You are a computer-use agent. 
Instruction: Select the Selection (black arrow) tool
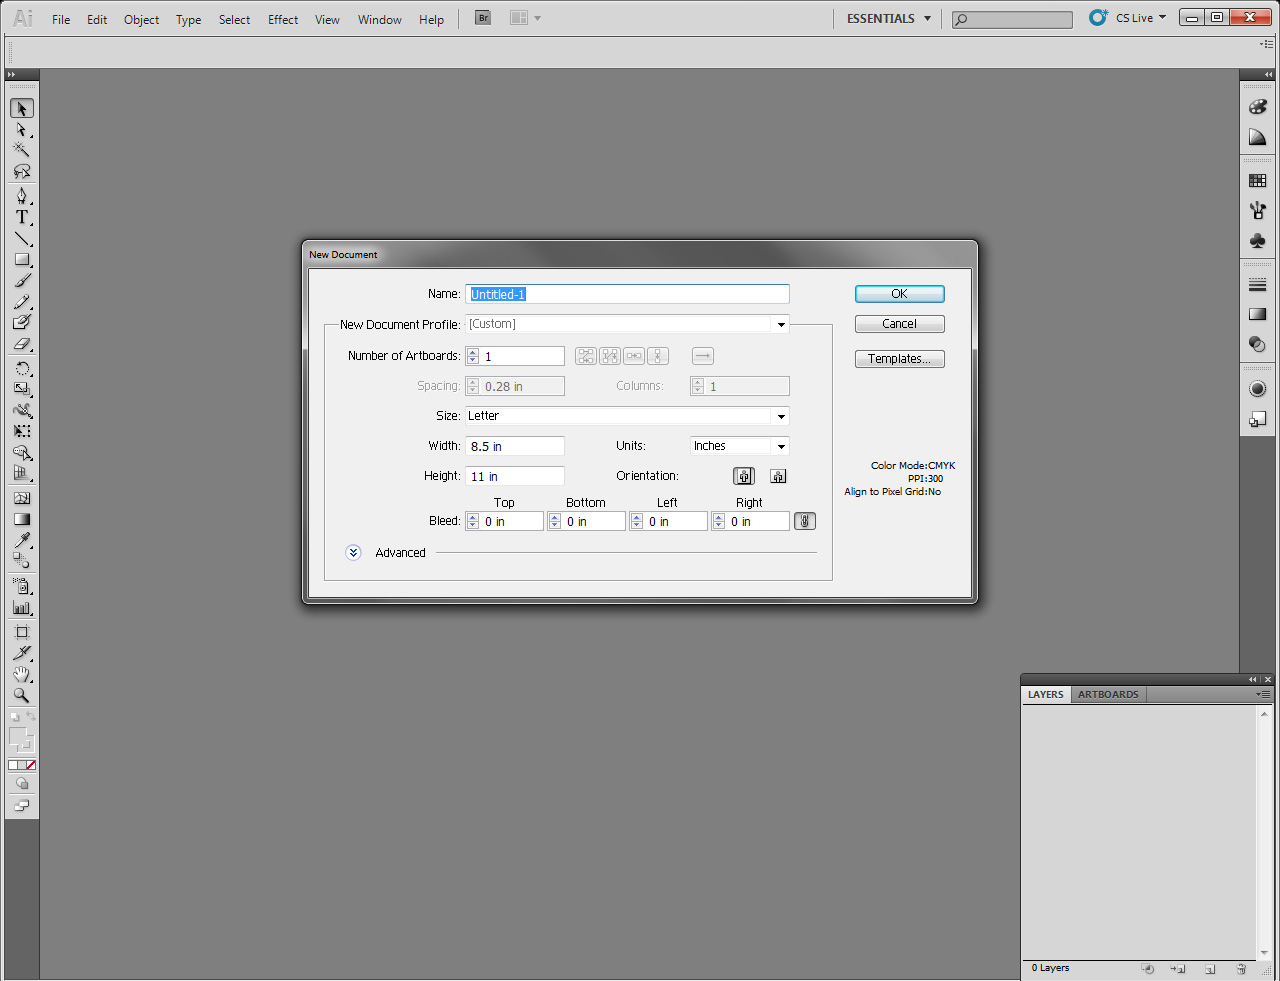click(22, 108)
